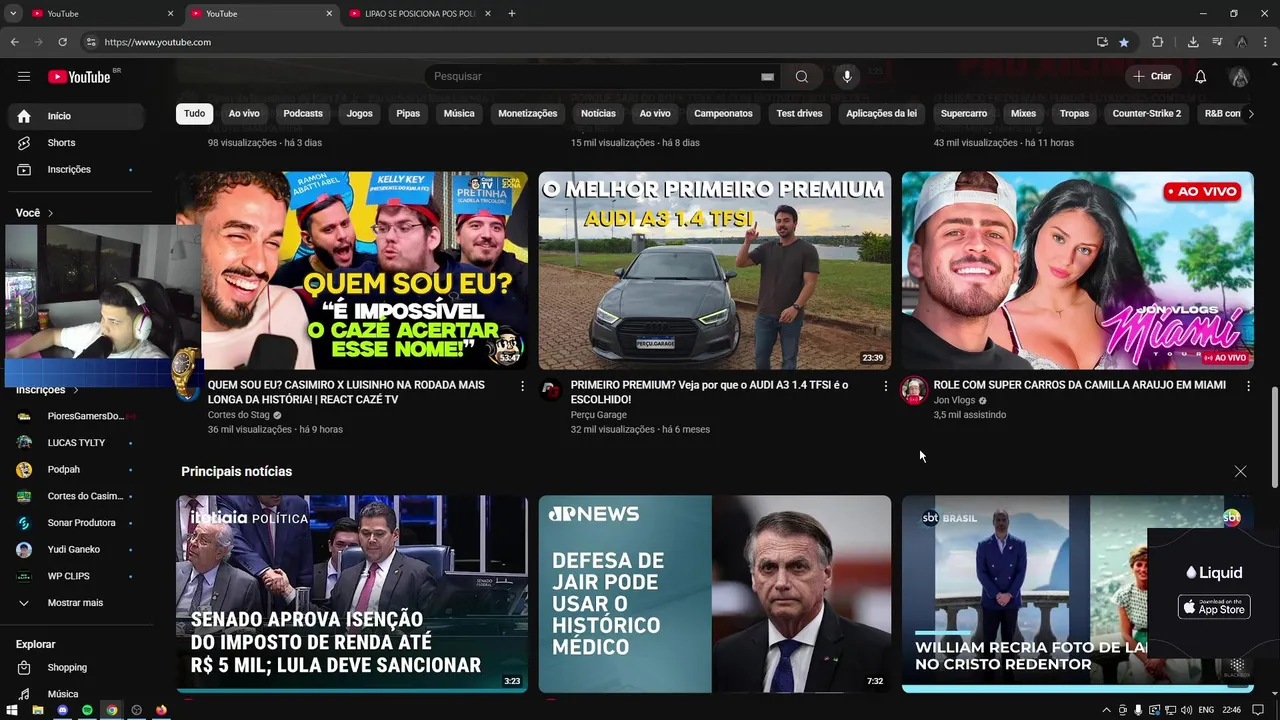Dismiss the Principais notícias section
The height and width of the screenshot is (720, 1280).
[x=1240, y=471]
